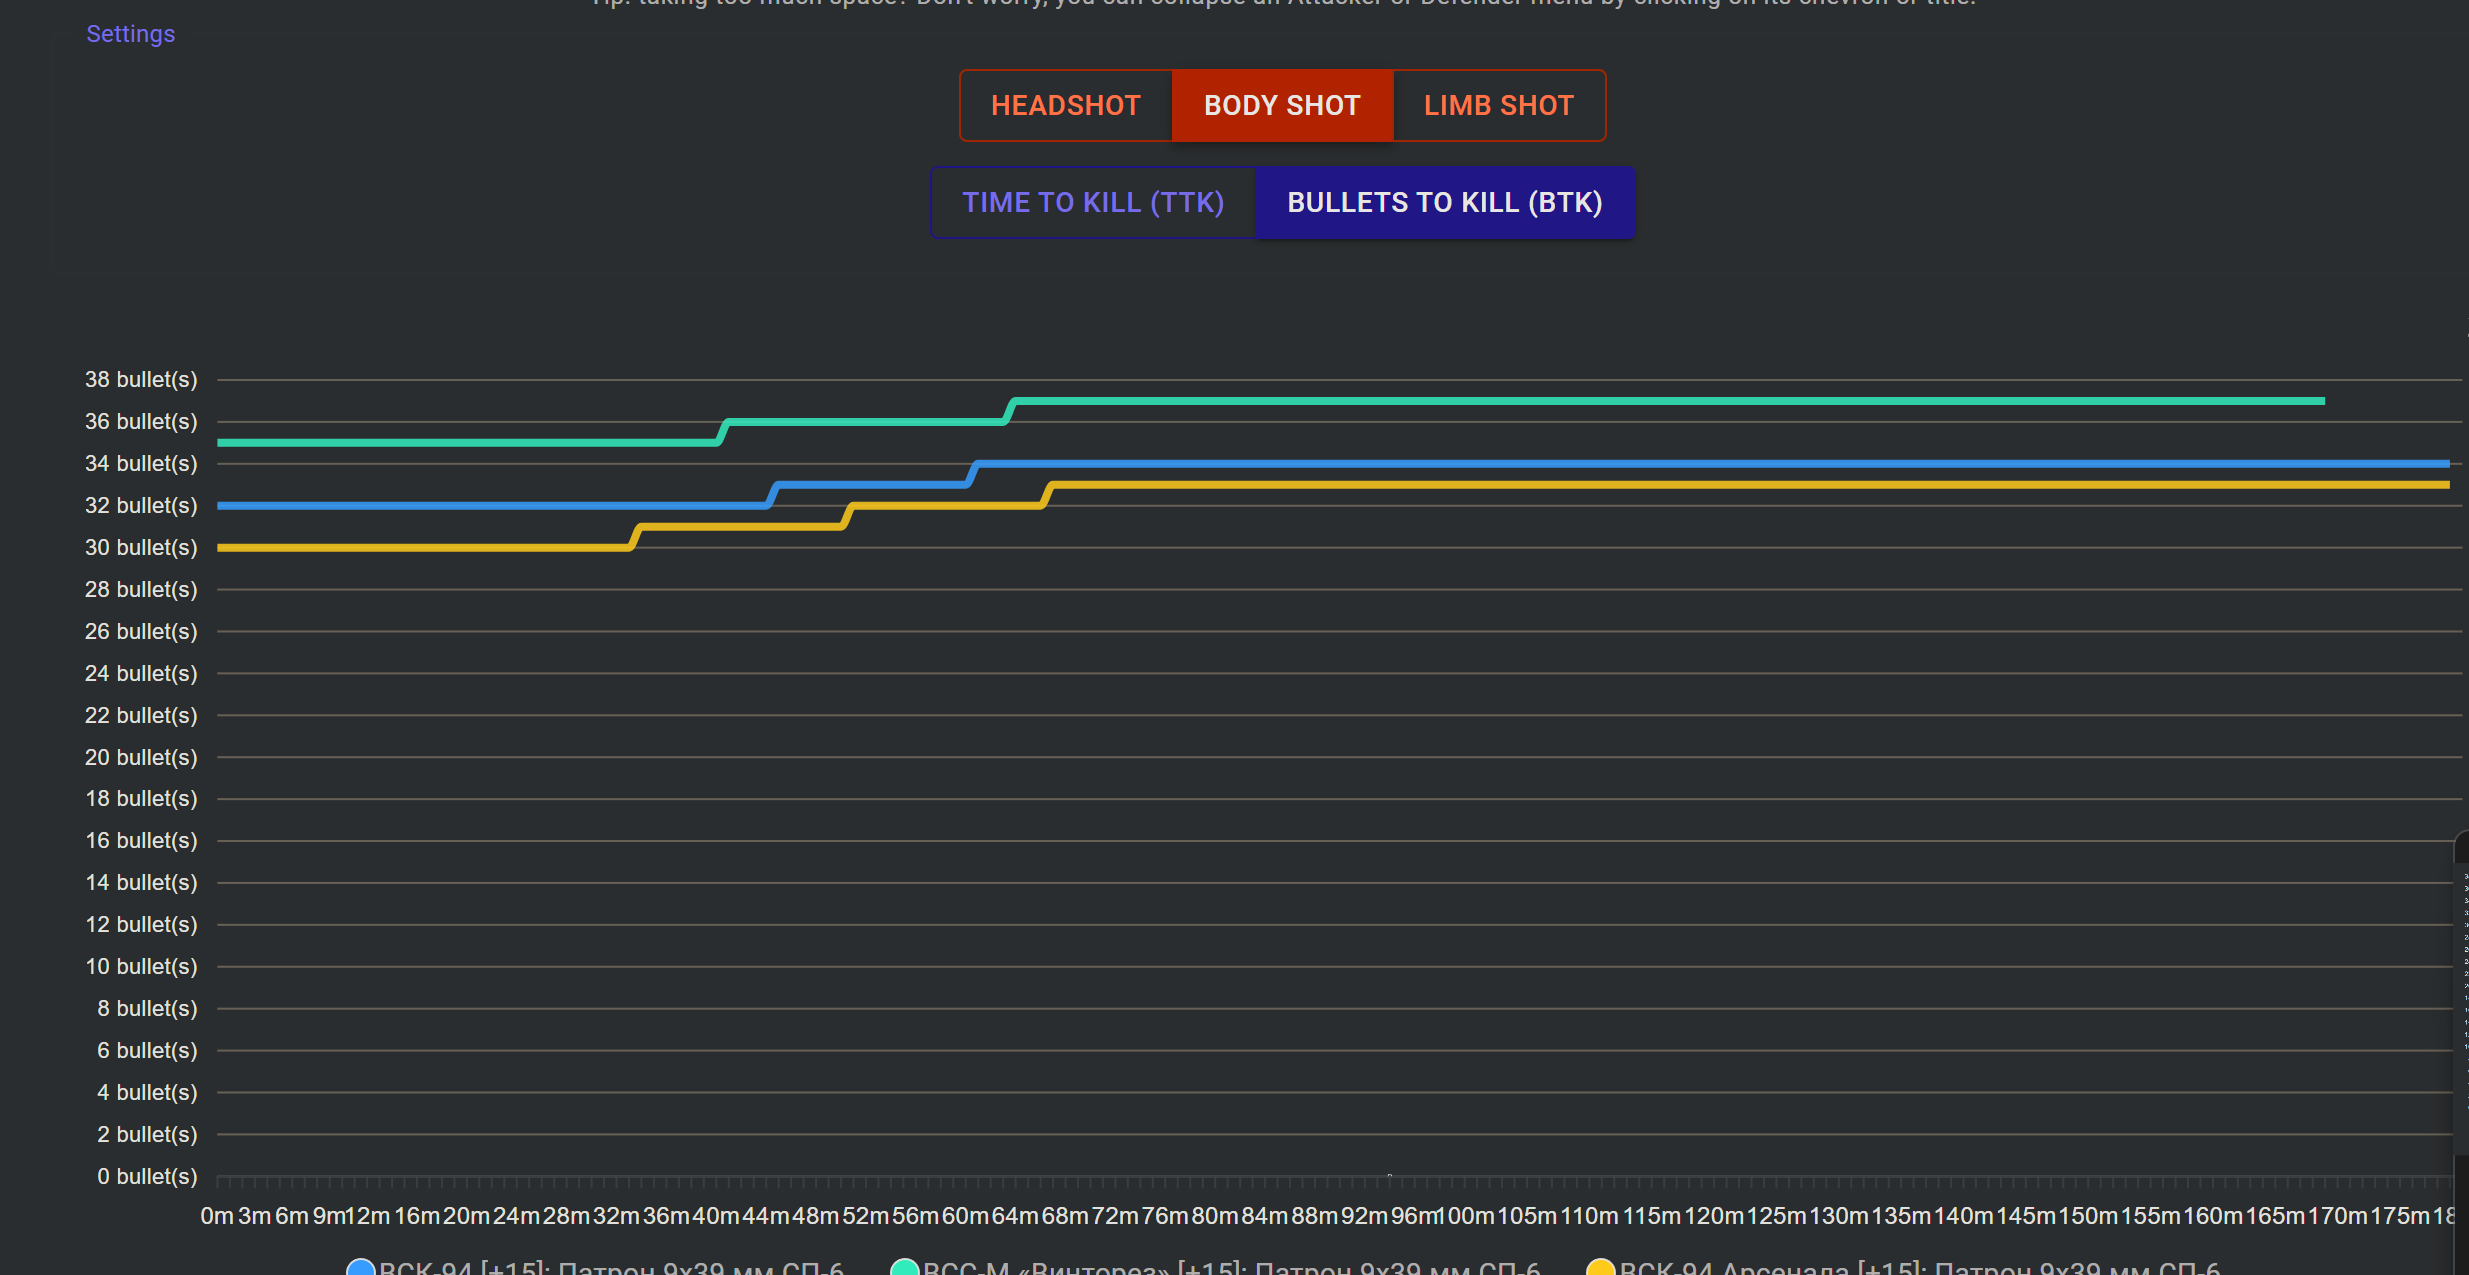Click the 38 bullet(s) axis label
The width and height of the screenshot is (2469, 1275).
tap(141, 380)
